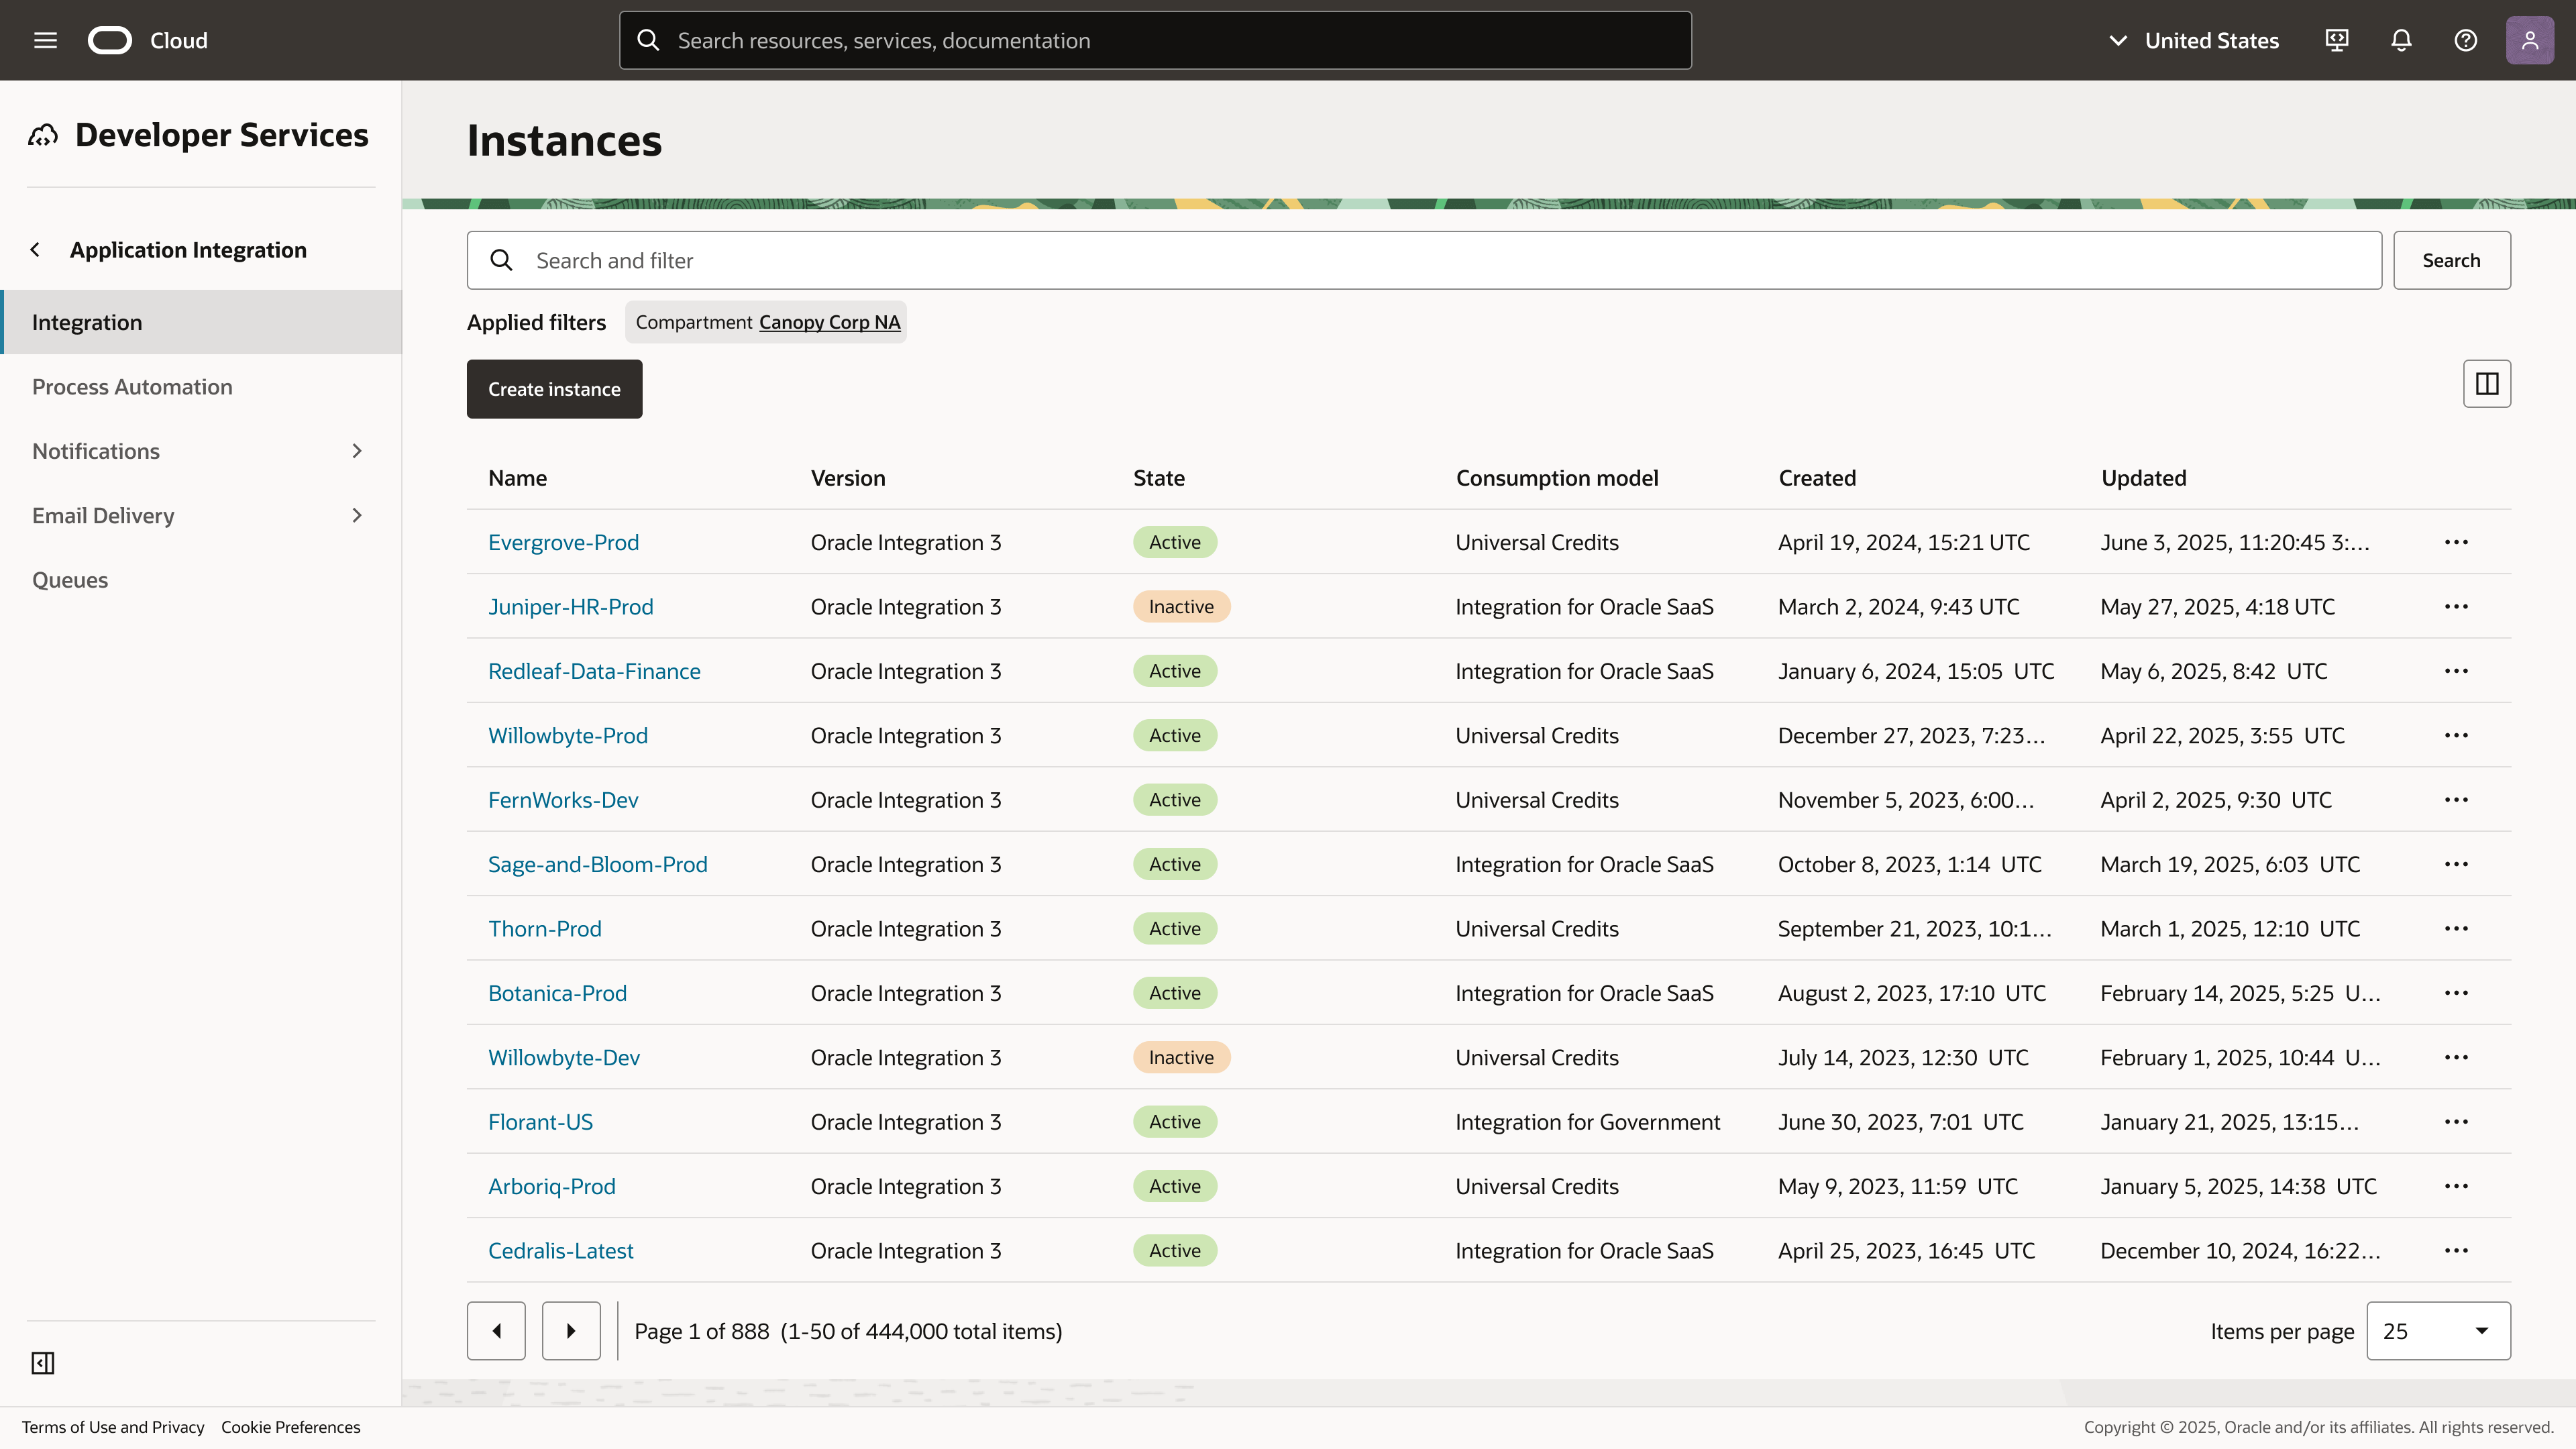The width and height of the screenshot is (2576, 1449).
Task: Open the navigation hamburger menu
Action: 45,40
